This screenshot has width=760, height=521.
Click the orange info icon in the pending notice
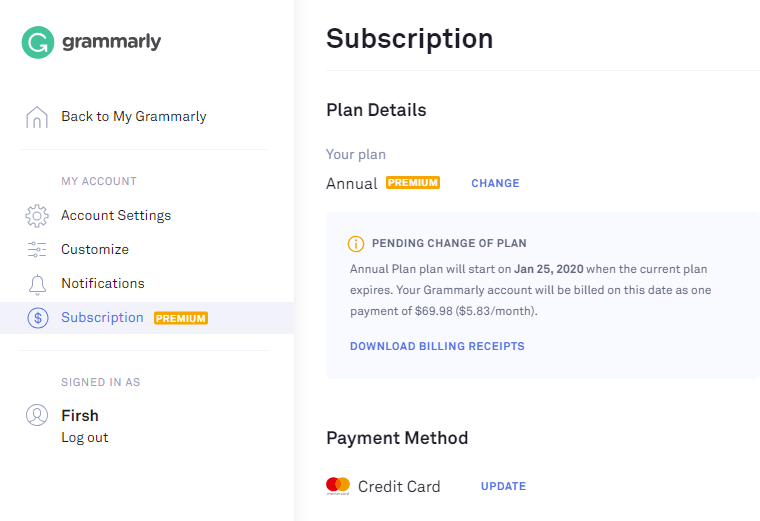[x=356, y=244]
